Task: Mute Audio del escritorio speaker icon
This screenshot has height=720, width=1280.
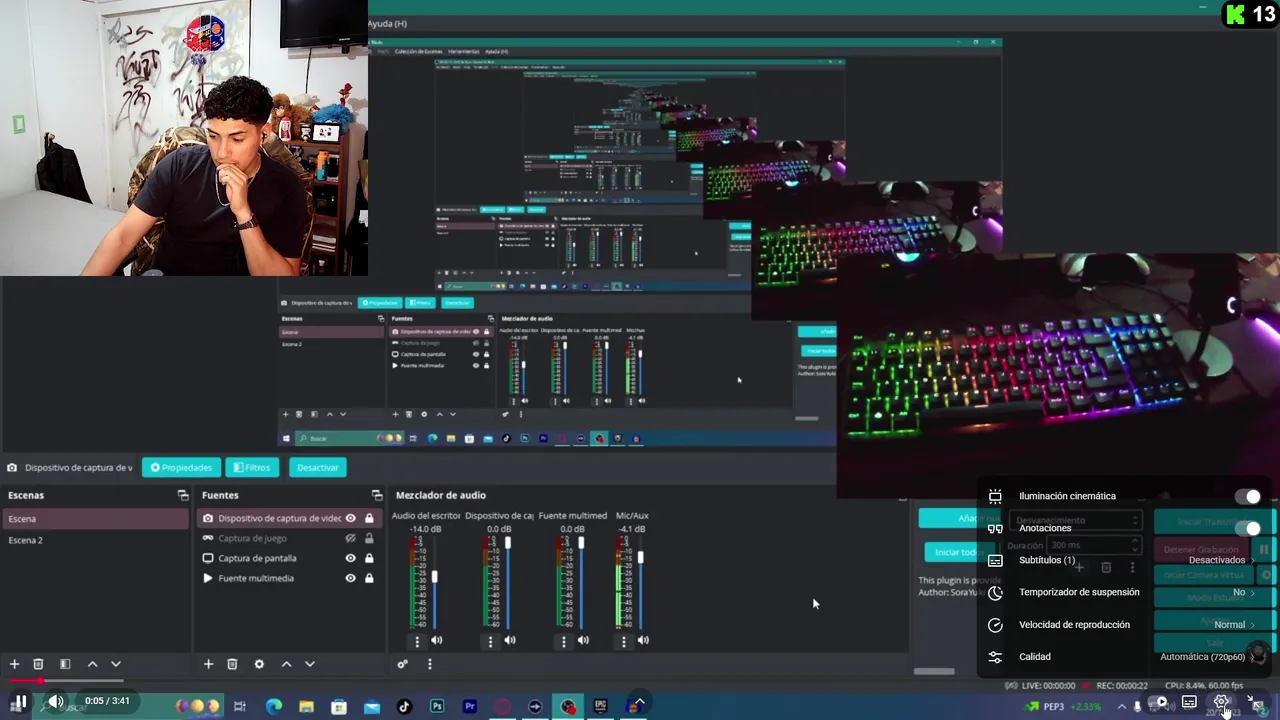Action: click(437, 640)
